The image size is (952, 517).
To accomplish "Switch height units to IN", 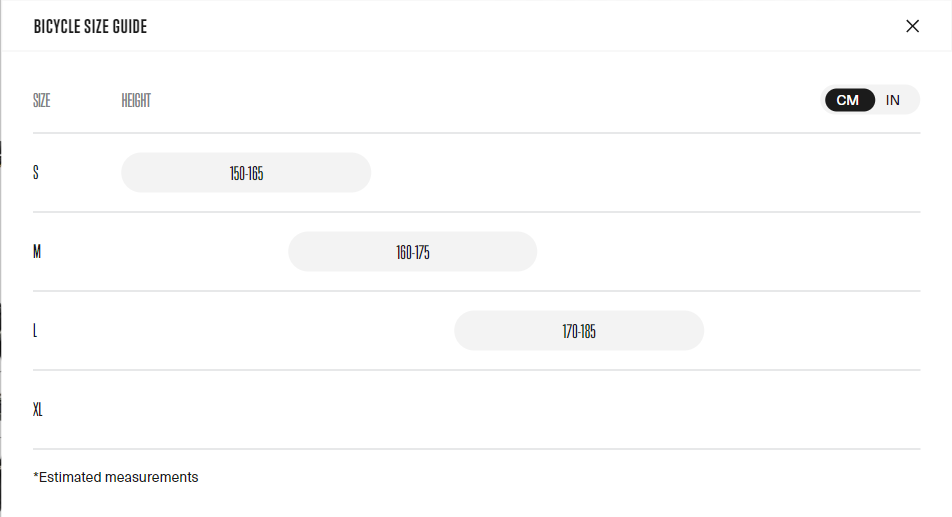I will pyautogui.click(x=893, y=100).
